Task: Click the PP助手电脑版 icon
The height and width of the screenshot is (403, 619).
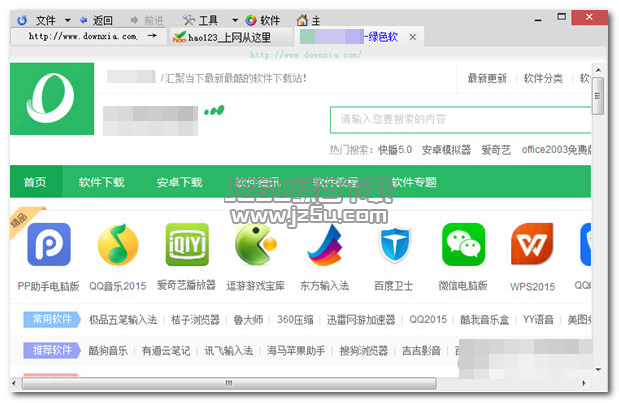Action: coord(49,244)
